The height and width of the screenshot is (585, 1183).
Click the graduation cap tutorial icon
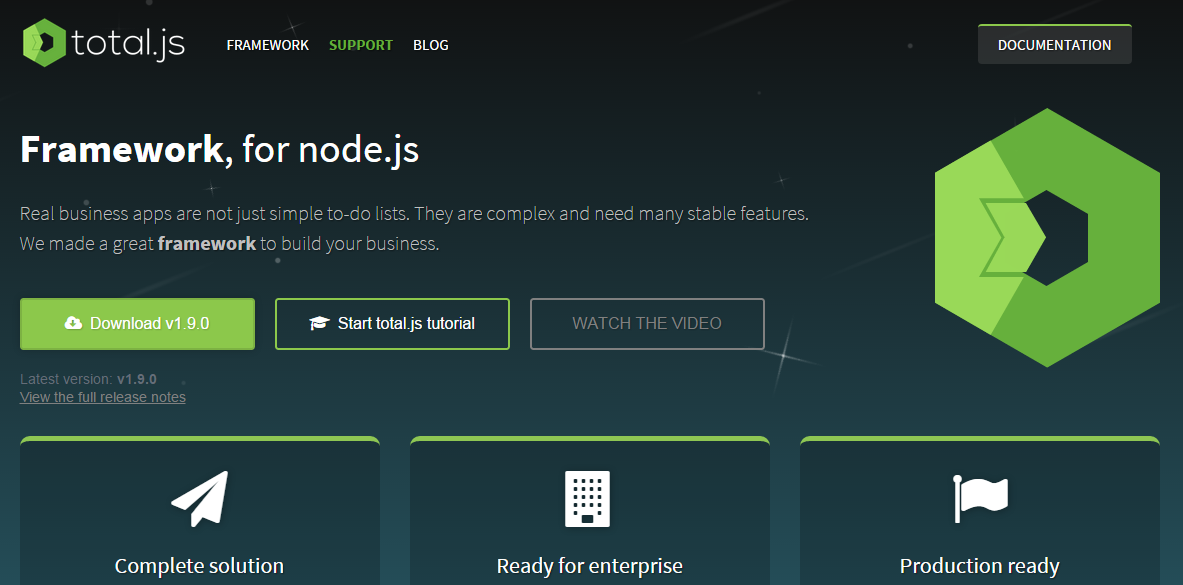(319, 323)
